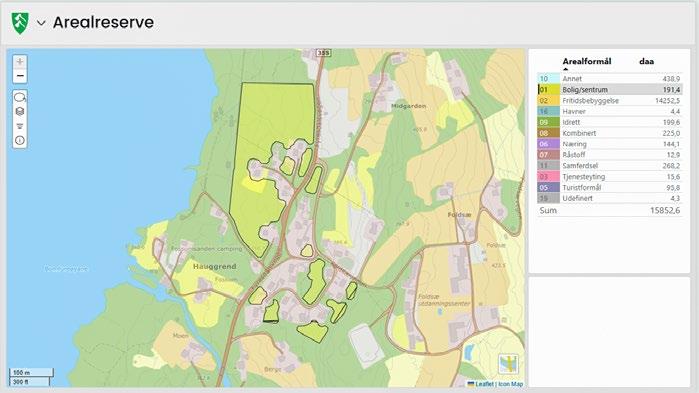The width and height of the screenshot is (699, 393).
Task: Click the Idrett green color swatch
Action: (548, 122)
